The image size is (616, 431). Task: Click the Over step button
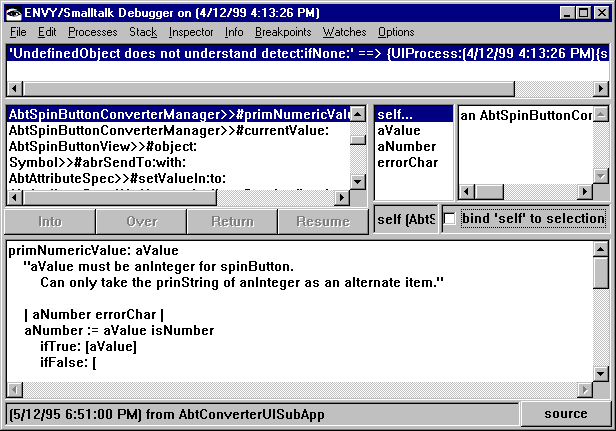(x=141, y=222)
